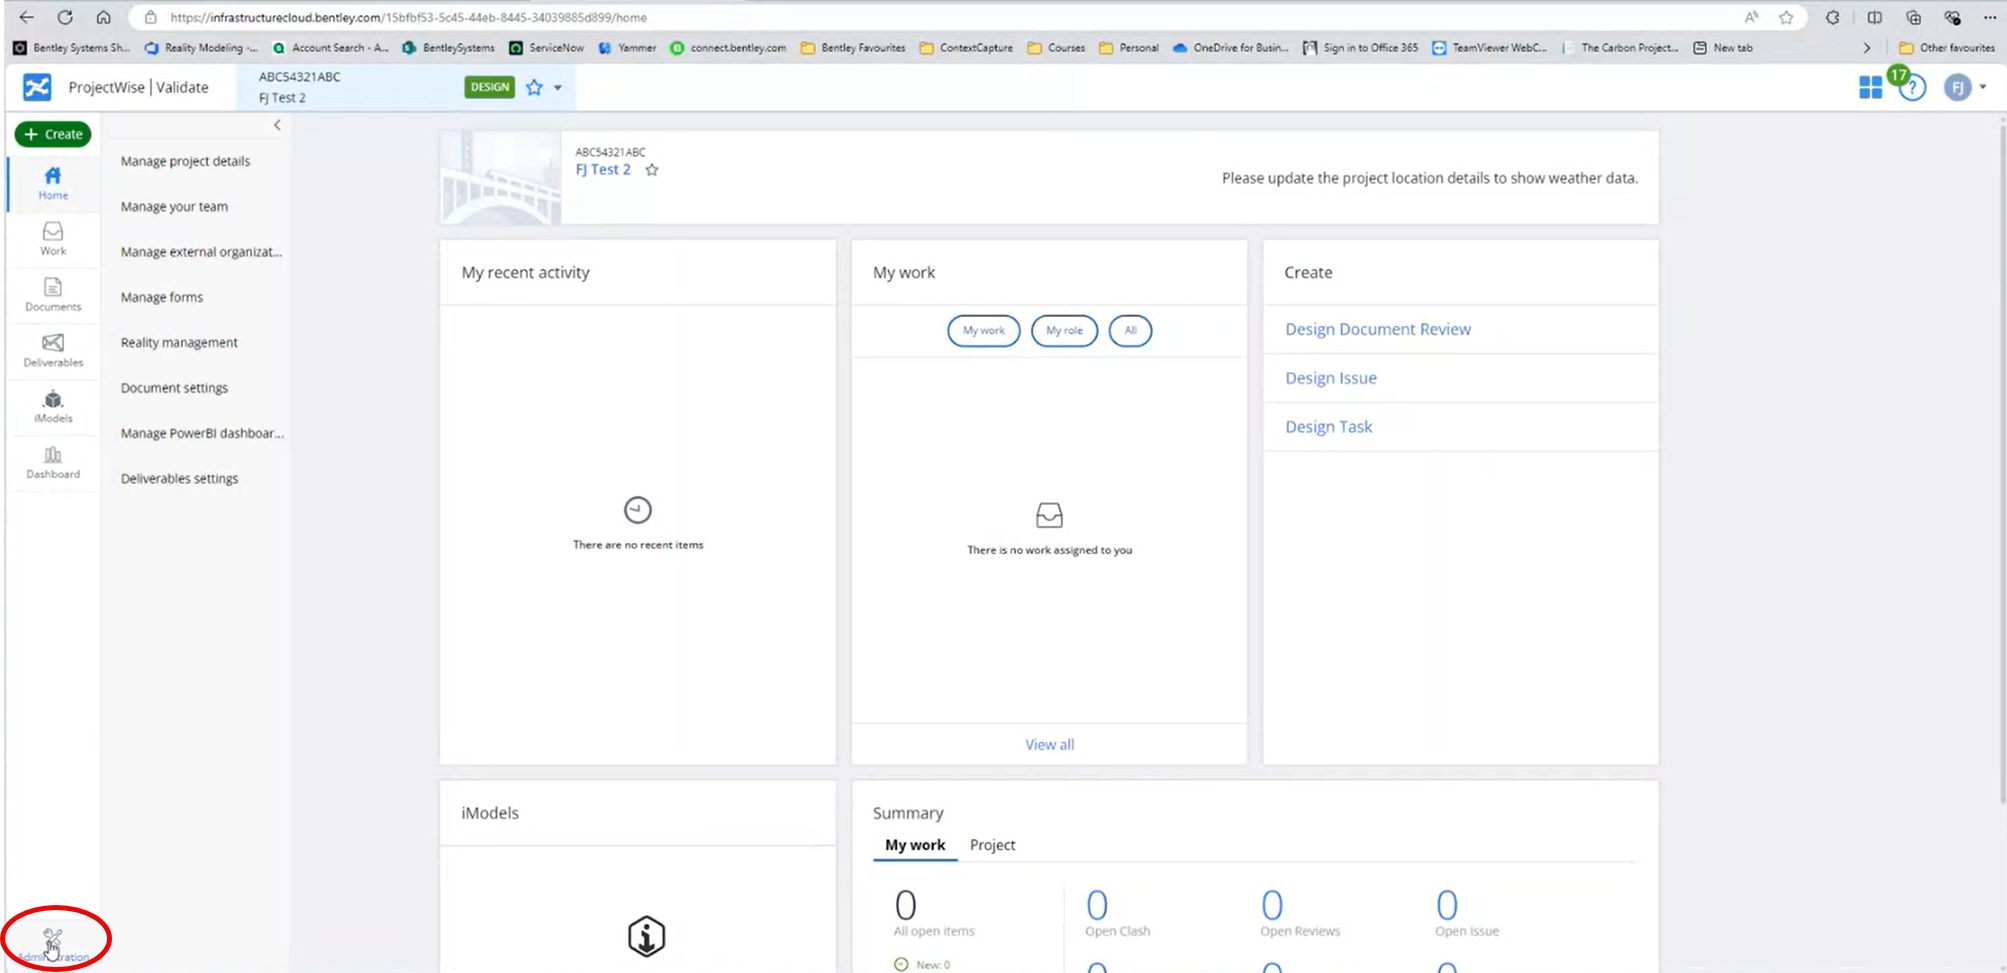This screenshot has width=2007, height=973.
Task: Click View all in My work
Action: [1049, 745]
